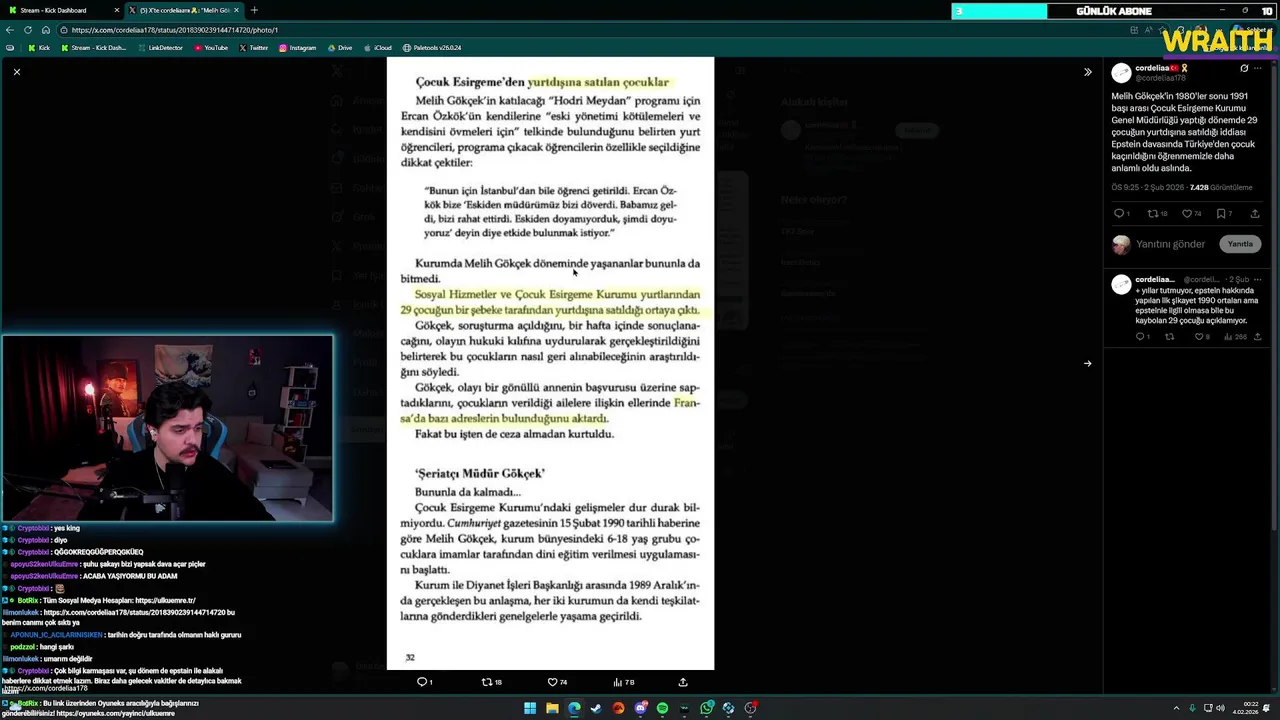Open the @cordeliaa178 handle link

[x=1161, y=78]
